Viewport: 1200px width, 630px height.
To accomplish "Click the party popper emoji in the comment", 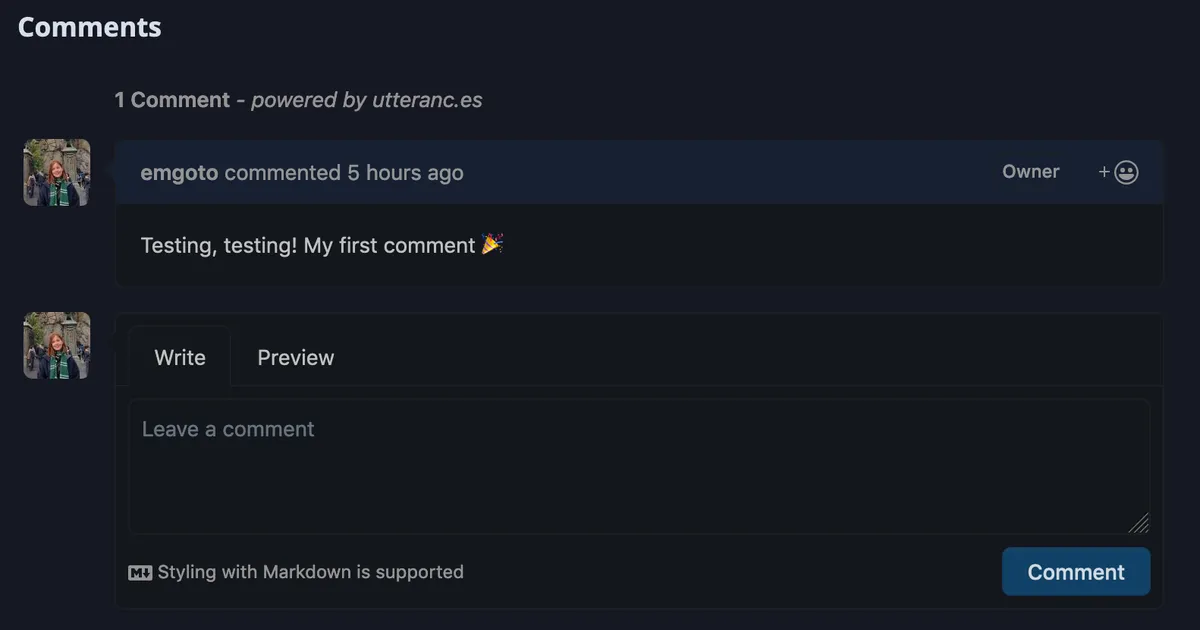I will pos(492,243).
